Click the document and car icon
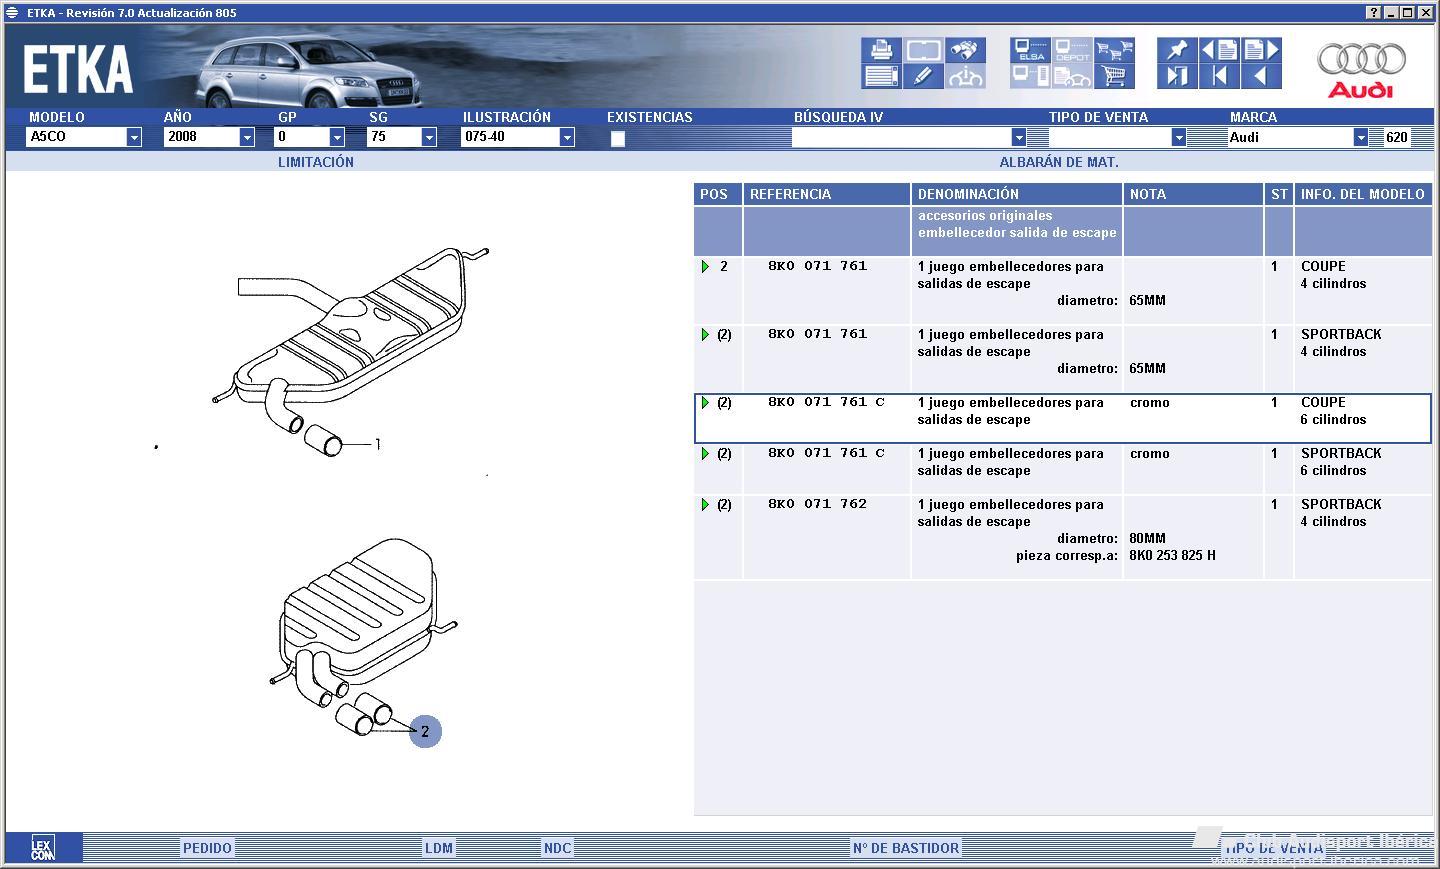 1072,76
